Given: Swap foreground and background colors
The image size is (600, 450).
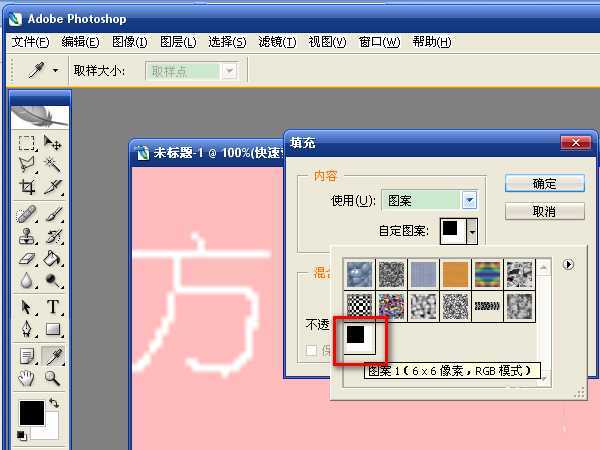Looking at the screenshot, I should click(54, 404).
